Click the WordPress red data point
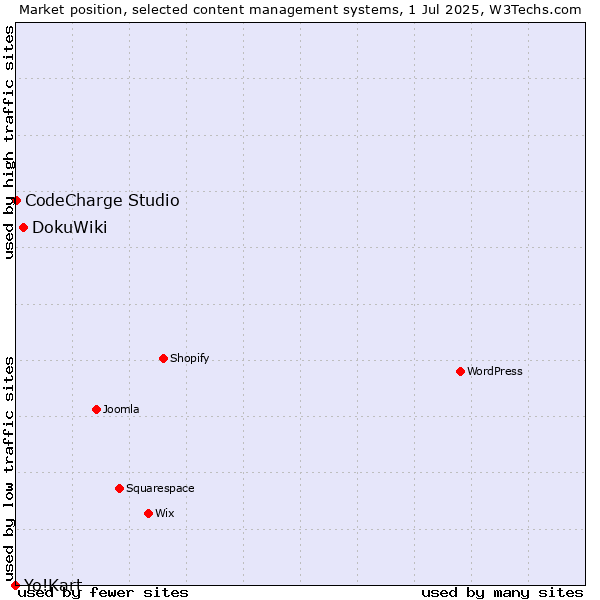Screen dimensions: 600x600 coord(460,372)
